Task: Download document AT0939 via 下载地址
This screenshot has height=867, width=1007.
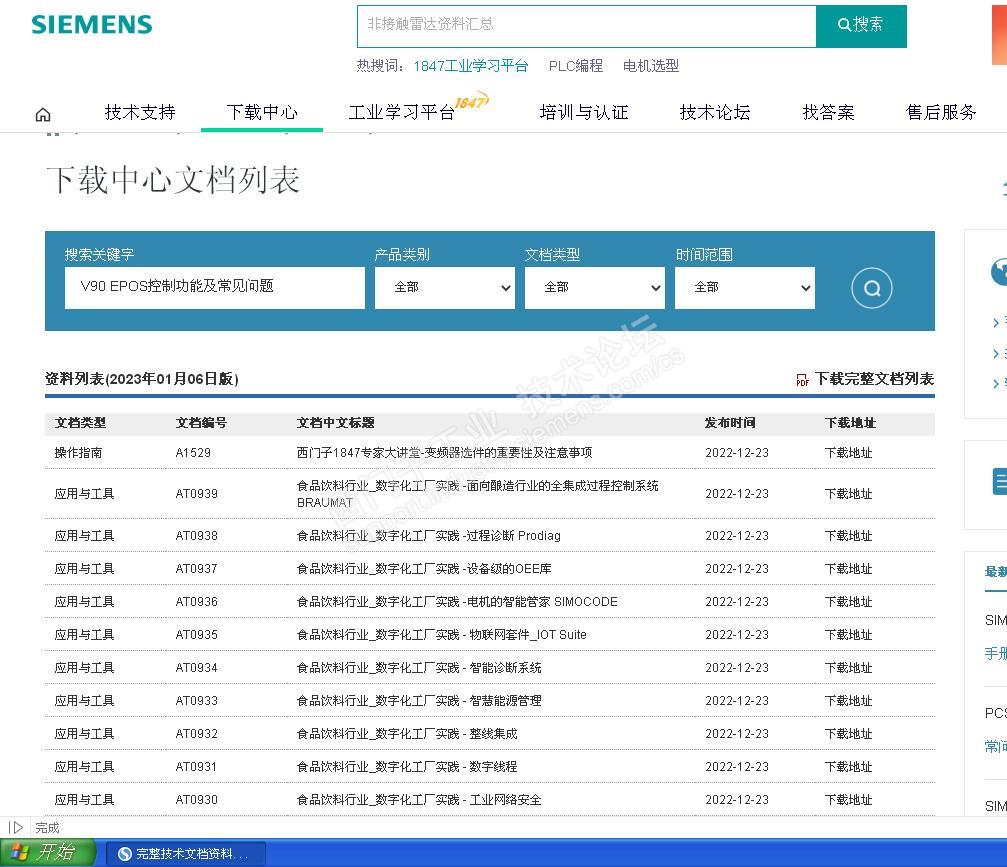Action: pos(848,494)
